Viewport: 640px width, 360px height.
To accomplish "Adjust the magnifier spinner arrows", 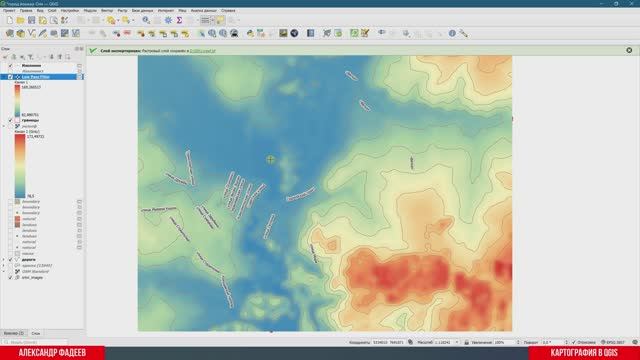I will pyautogui.click(x=518, y=342).
